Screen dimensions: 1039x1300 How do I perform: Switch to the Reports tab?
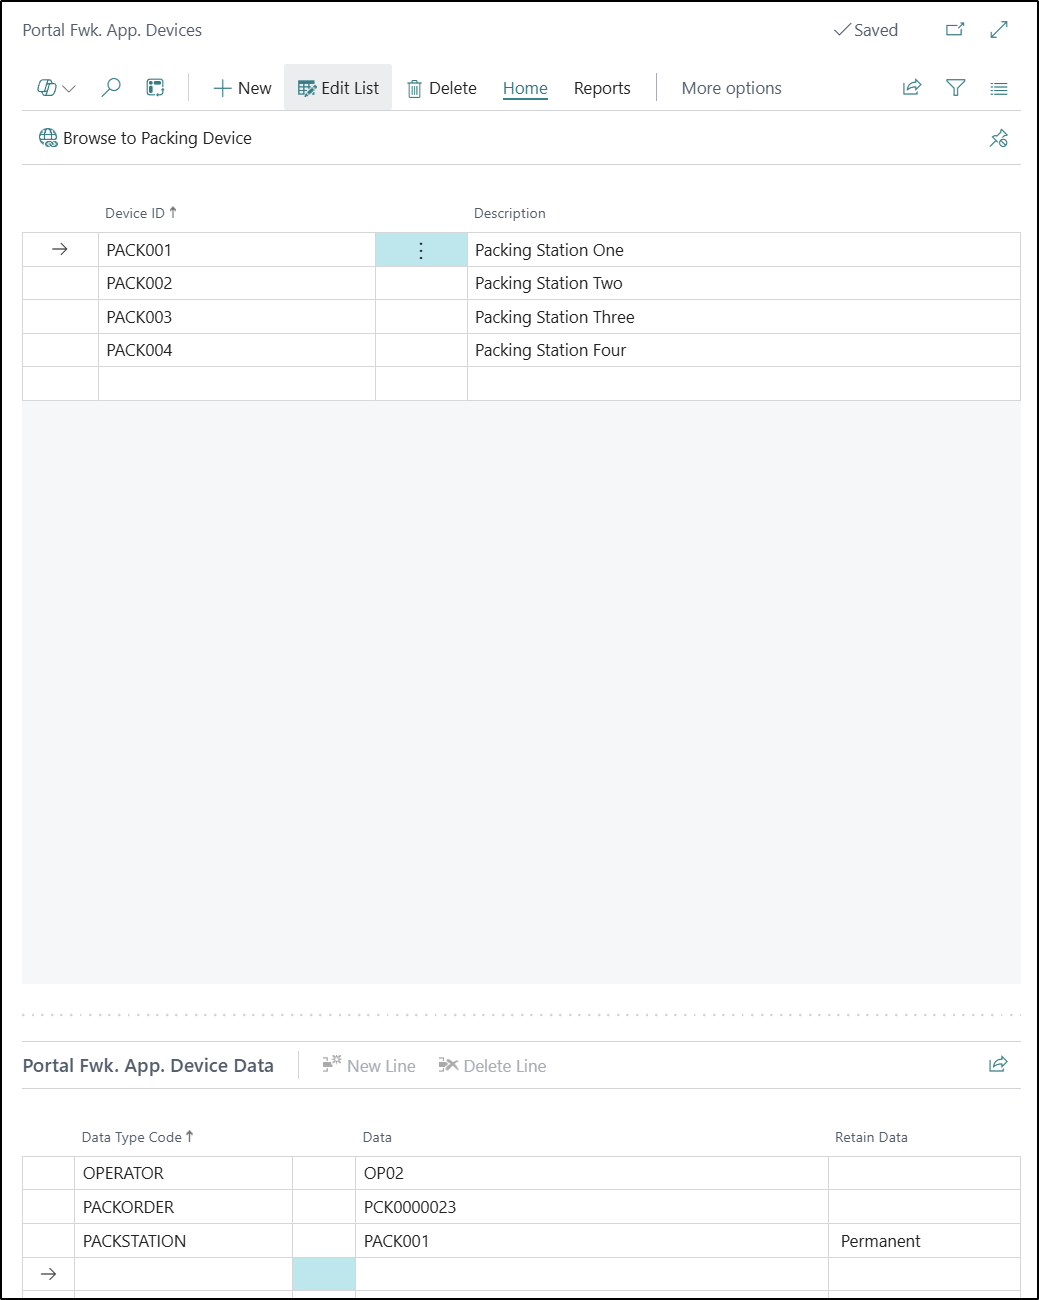(602, 88)
